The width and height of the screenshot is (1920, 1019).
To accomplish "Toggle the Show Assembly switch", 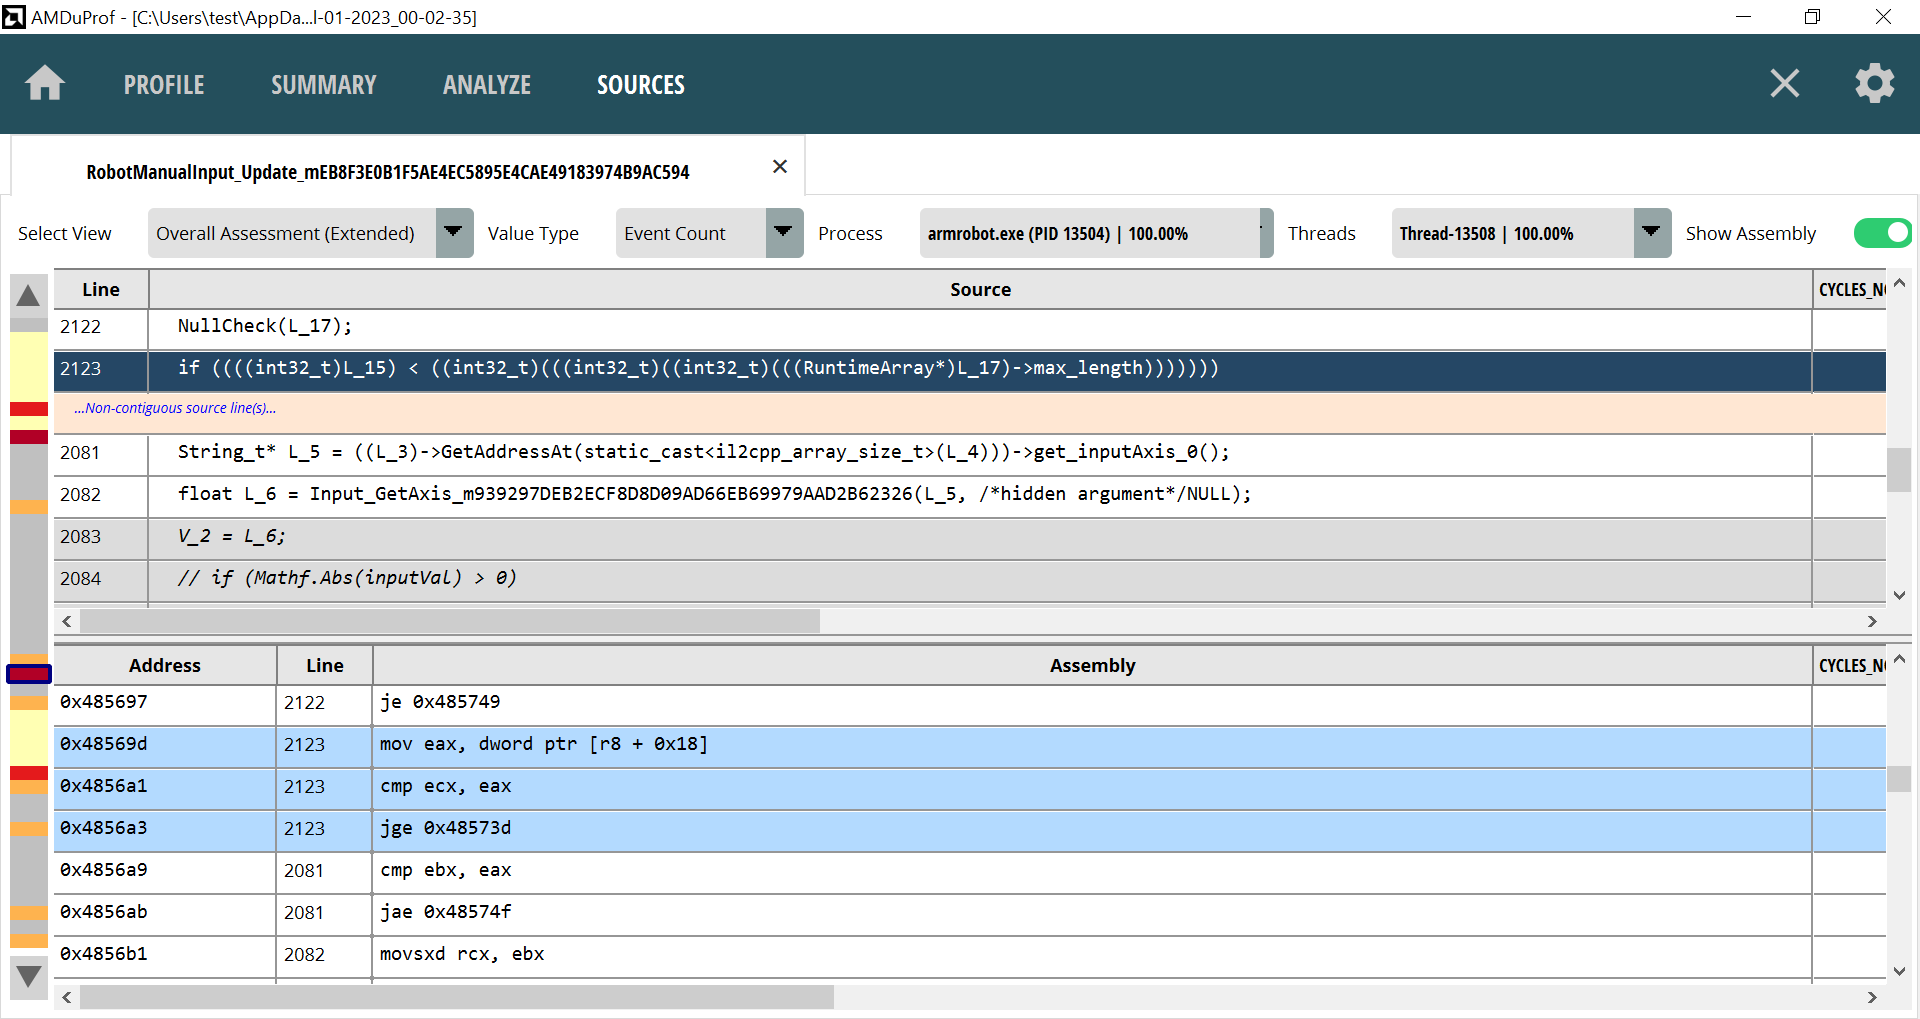I will 1883,233.
